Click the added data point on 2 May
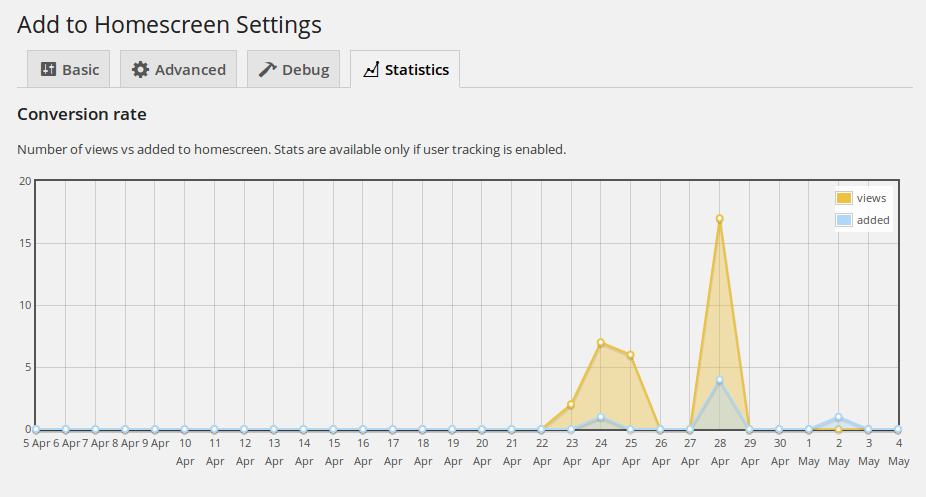The width and height of the screenshot is (926, 497). point(839,417)
